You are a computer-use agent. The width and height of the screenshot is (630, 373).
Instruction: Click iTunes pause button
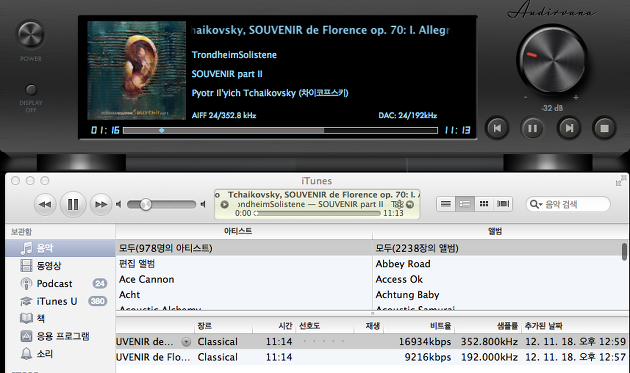(73, 205)
